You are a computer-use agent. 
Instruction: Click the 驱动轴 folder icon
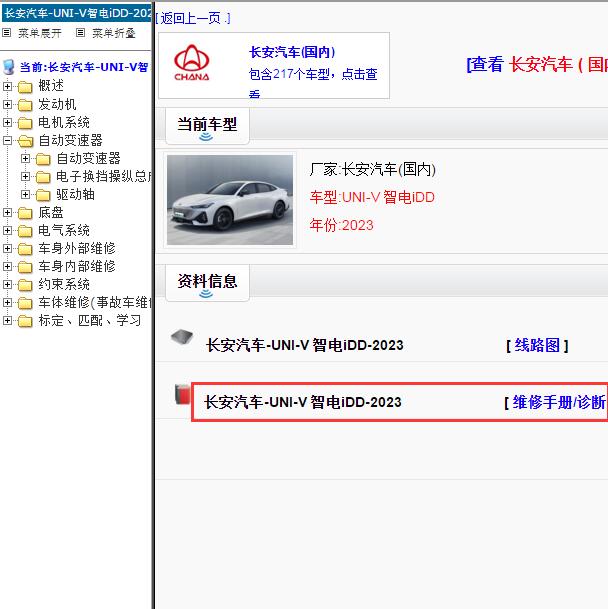(x=43, y=195)
